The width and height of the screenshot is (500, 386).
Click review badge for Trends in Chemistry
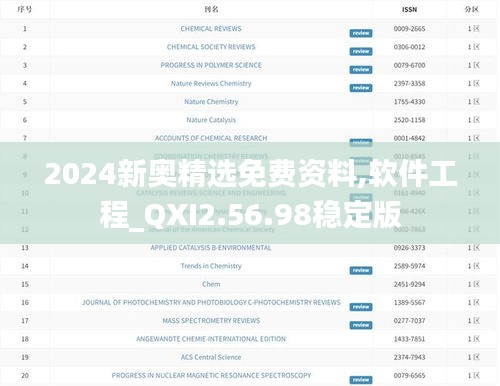361,270
